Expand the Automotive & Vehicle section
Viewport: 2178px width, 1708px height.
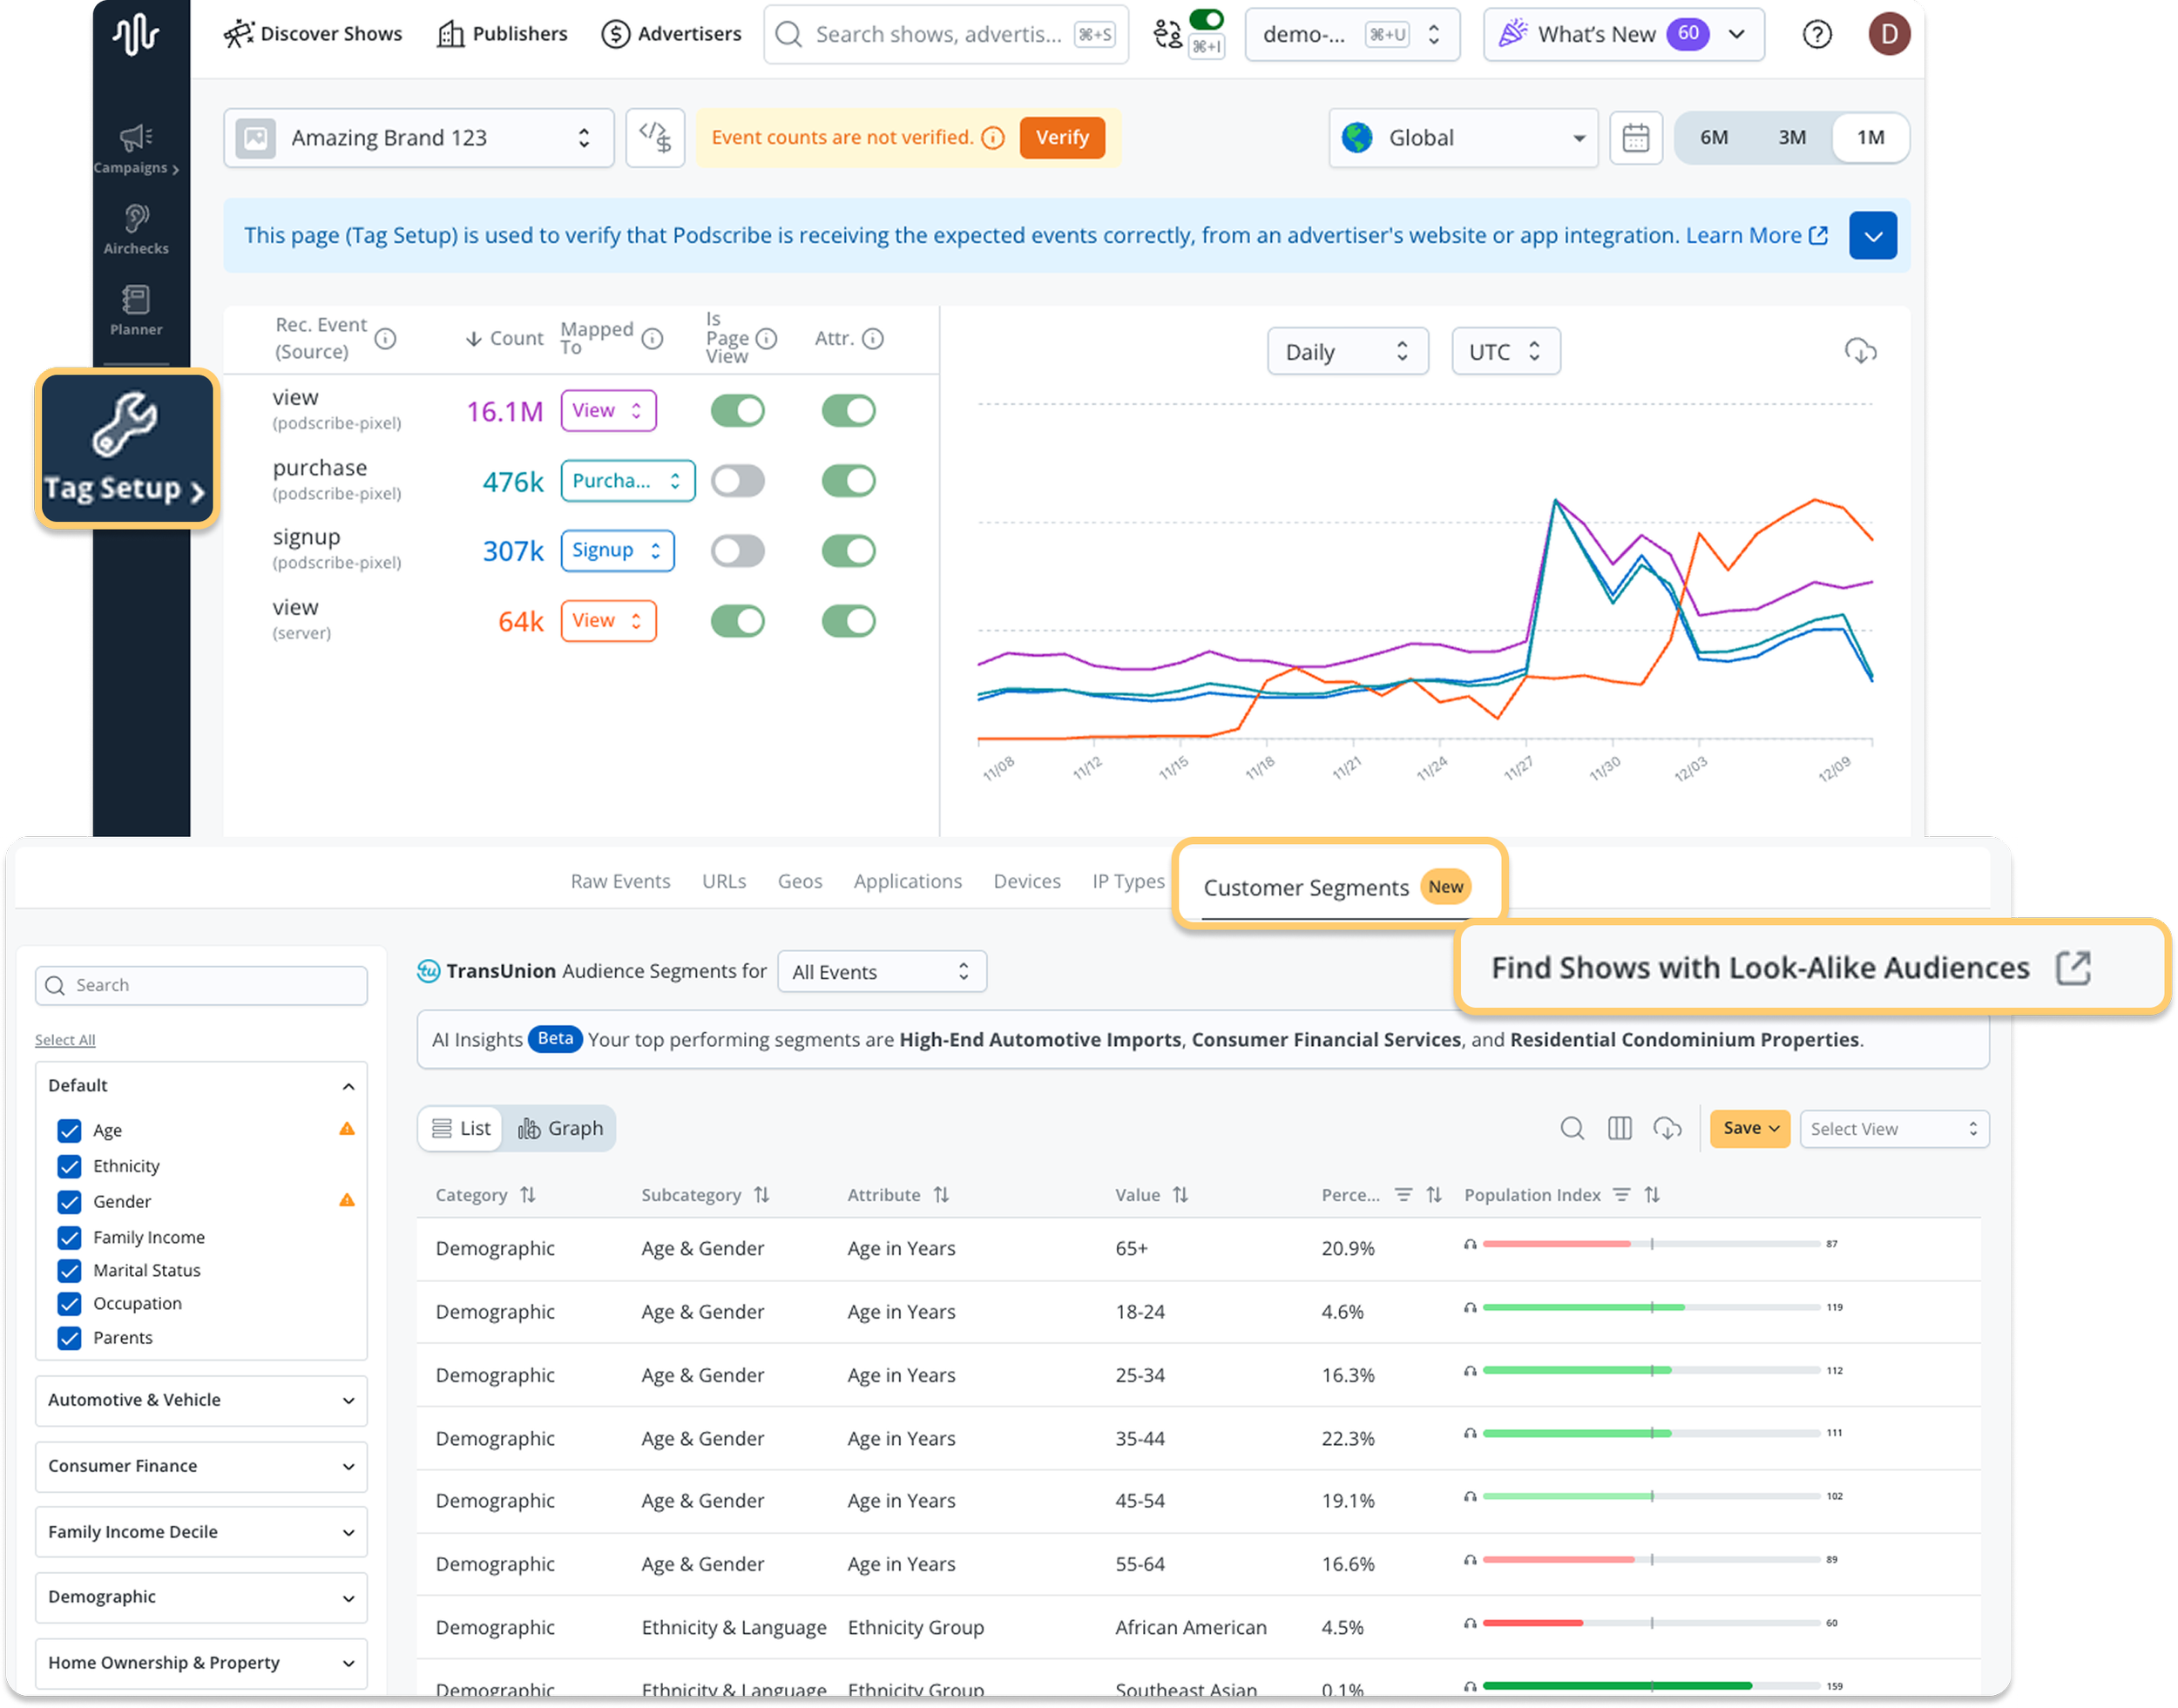(x=201, y=1400)
